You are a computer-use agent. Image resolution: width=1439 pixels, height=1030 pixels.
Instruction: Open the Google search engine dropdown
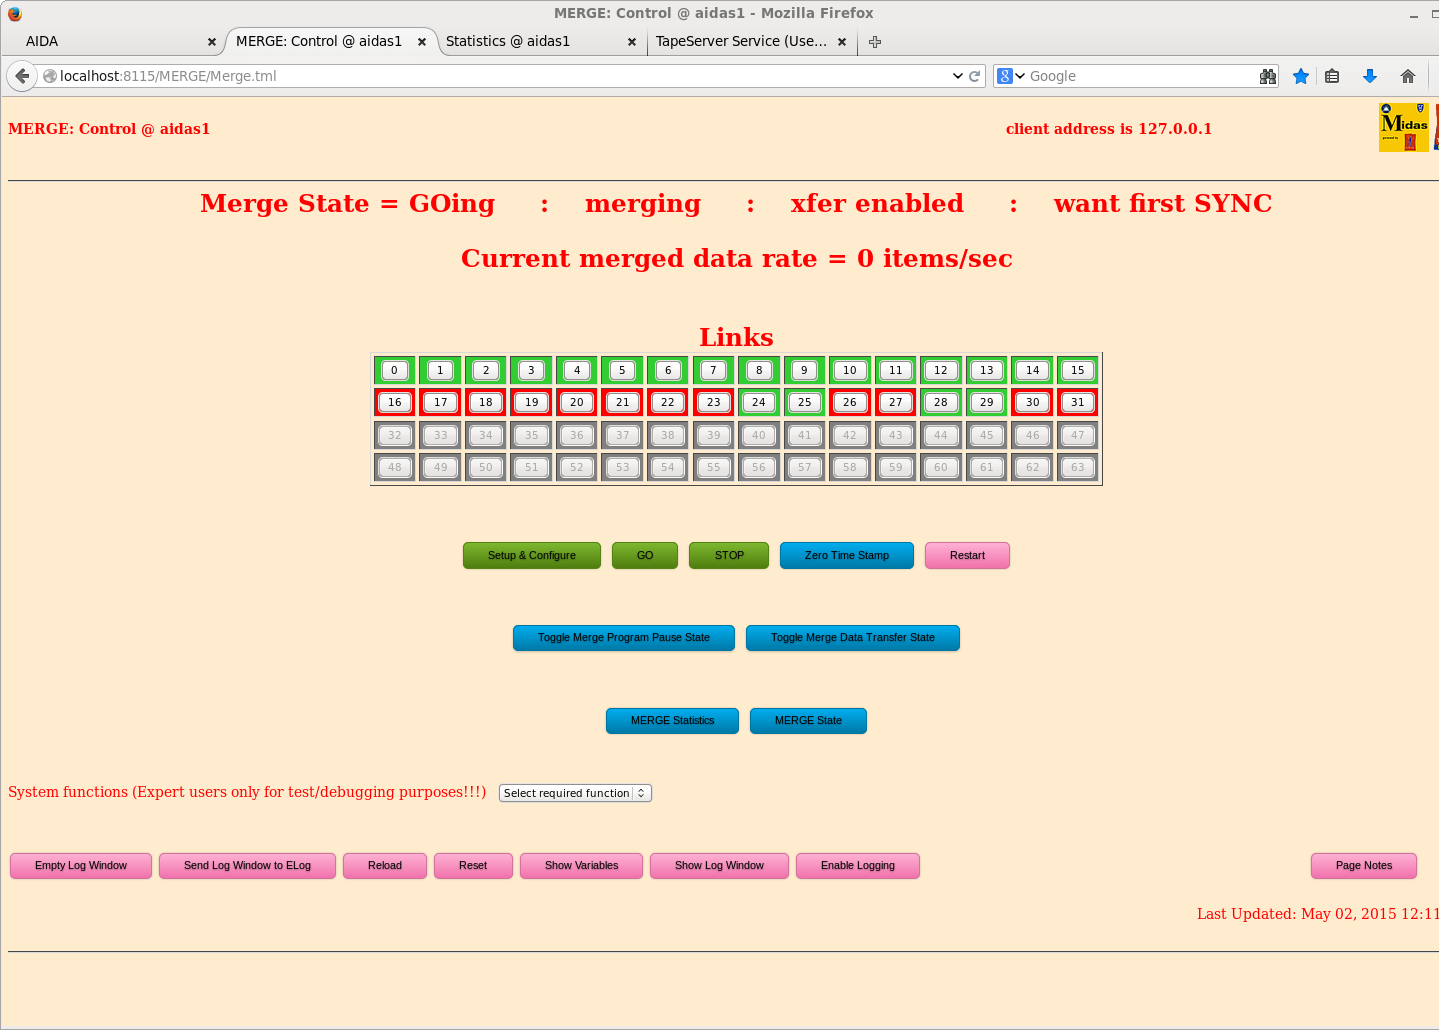pos(1012,76)
